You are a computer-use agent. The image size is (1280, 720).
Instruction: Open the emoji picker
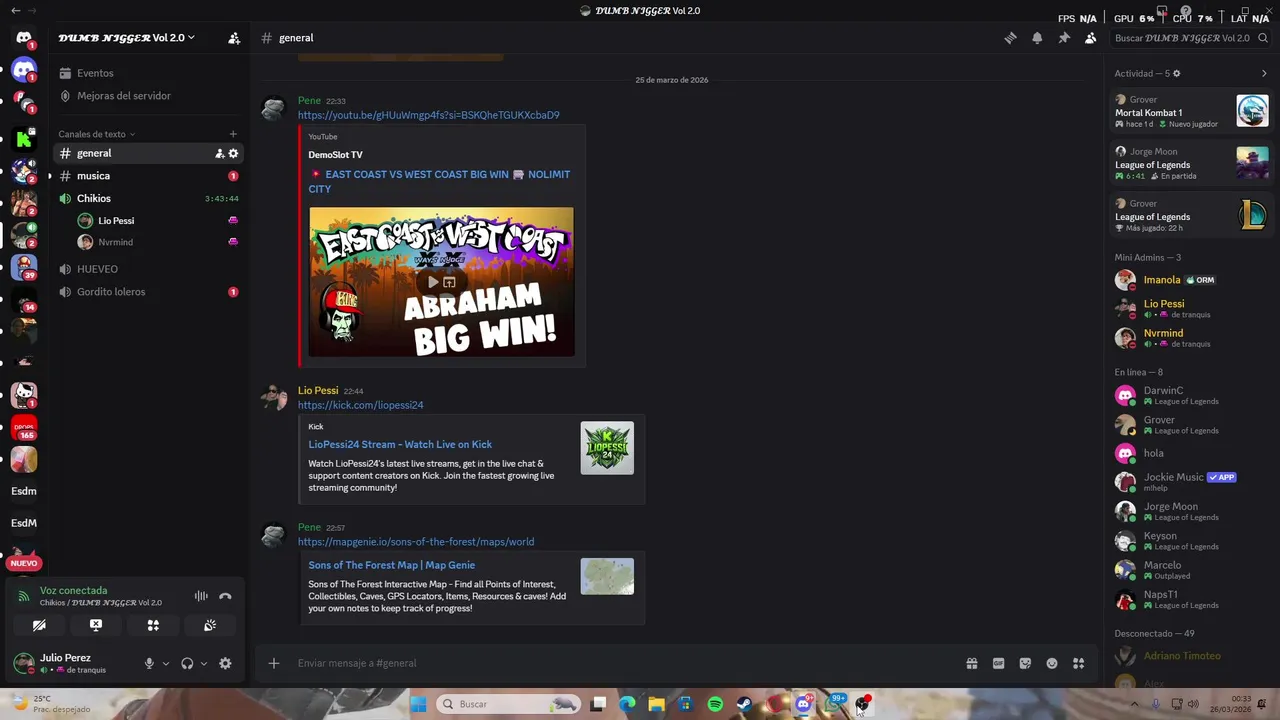(1052, 663)
